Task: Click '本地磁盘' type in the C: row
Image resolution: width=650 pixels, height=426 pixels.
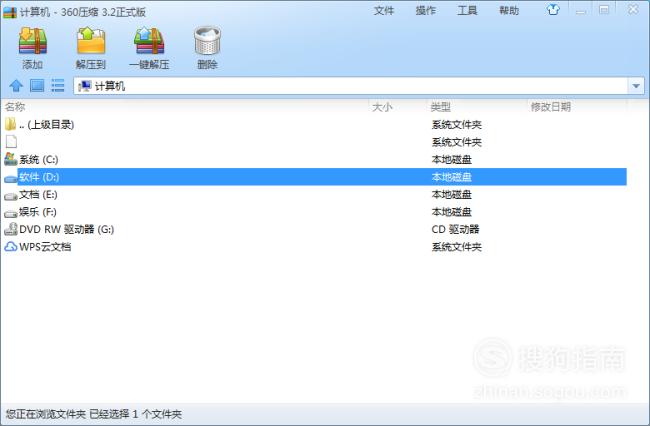Action: [451, 160]
